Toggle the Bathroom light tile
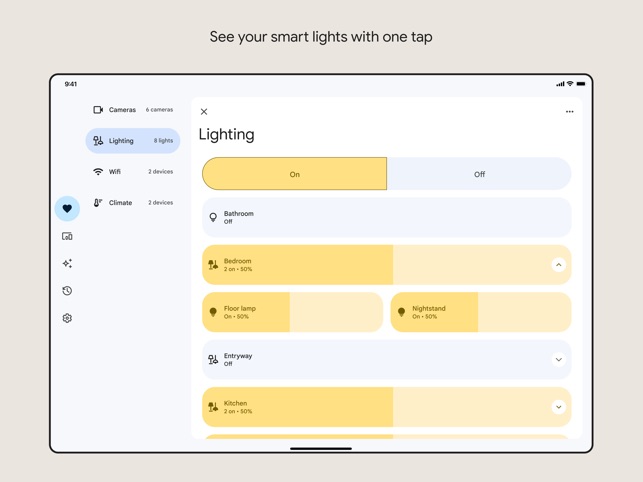 (x=387, y=217)
